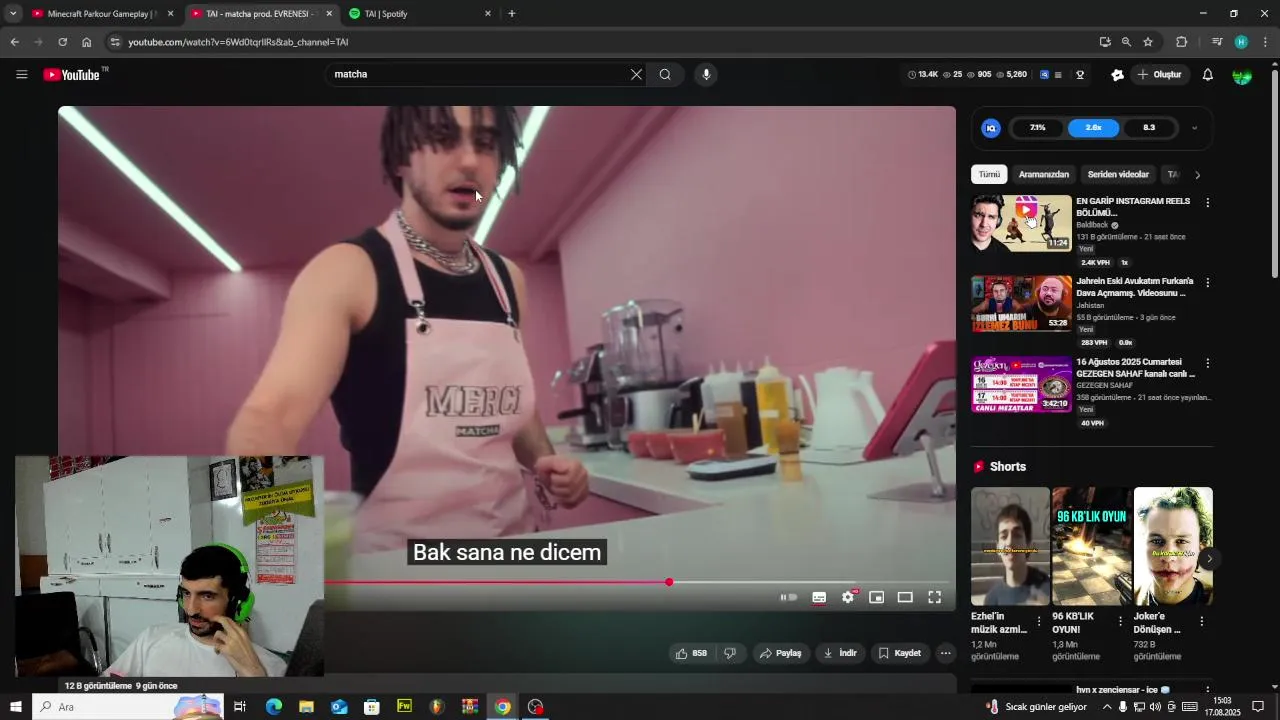Go to the YouTube home logo

click(x=71, y=75)
